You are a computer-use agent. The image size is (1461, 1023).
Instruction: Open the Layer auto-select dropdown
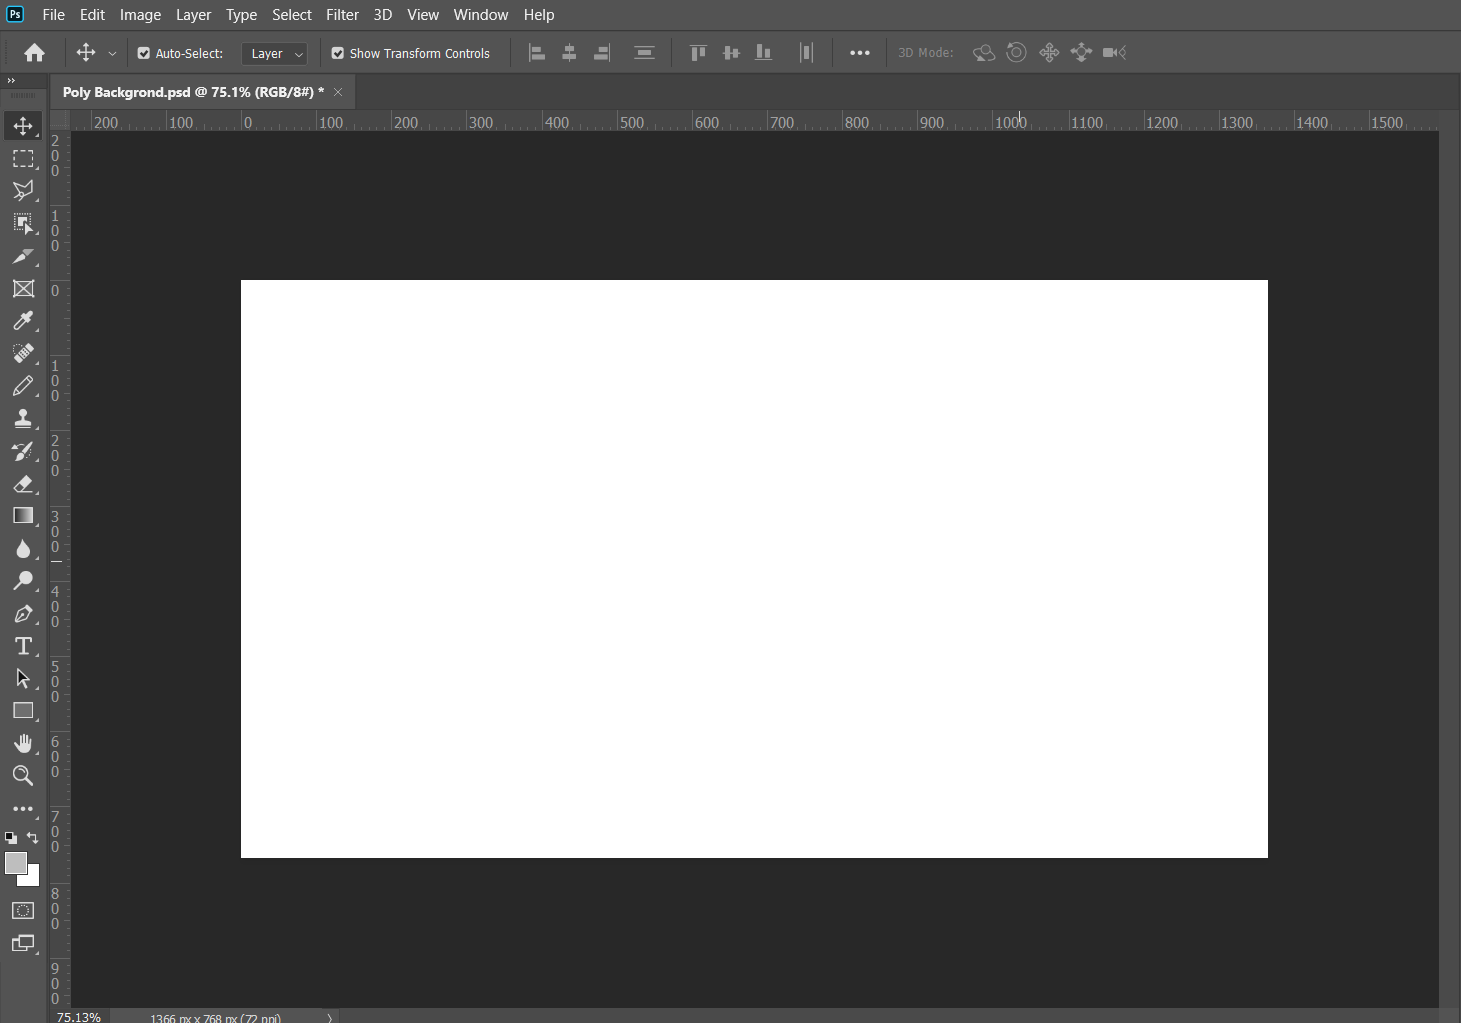[x=275, y=54]
